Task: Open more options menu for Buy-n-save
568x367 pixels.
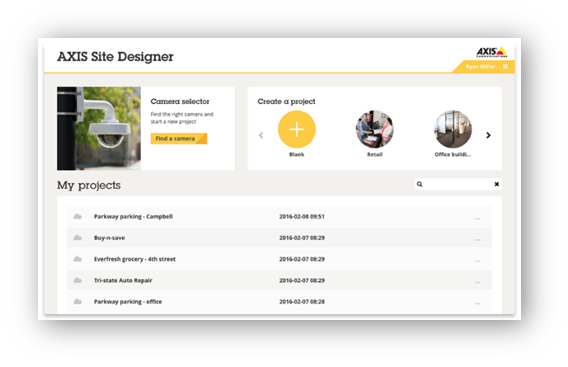Action: tap(477, 240)
